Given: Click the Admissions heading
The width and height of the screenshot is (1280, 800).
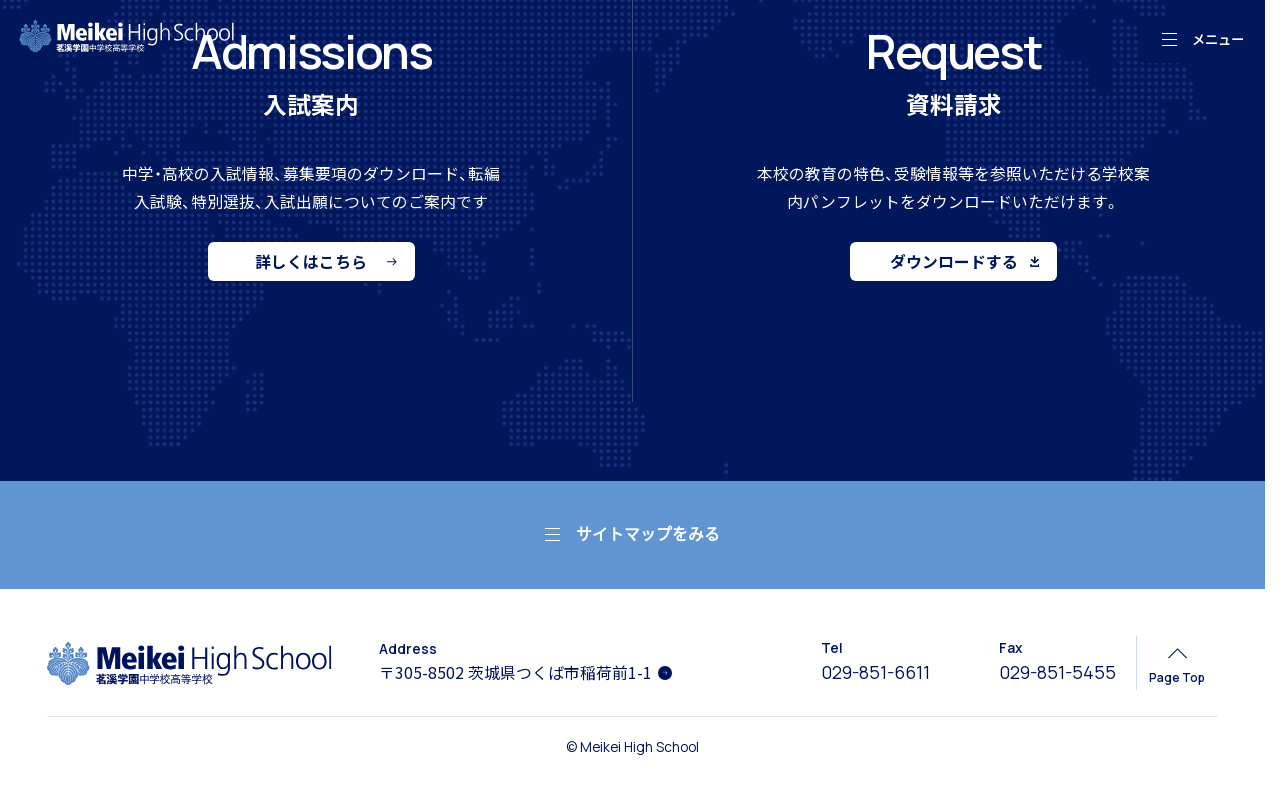Looking at the screenshot, I should coord(311,53).
